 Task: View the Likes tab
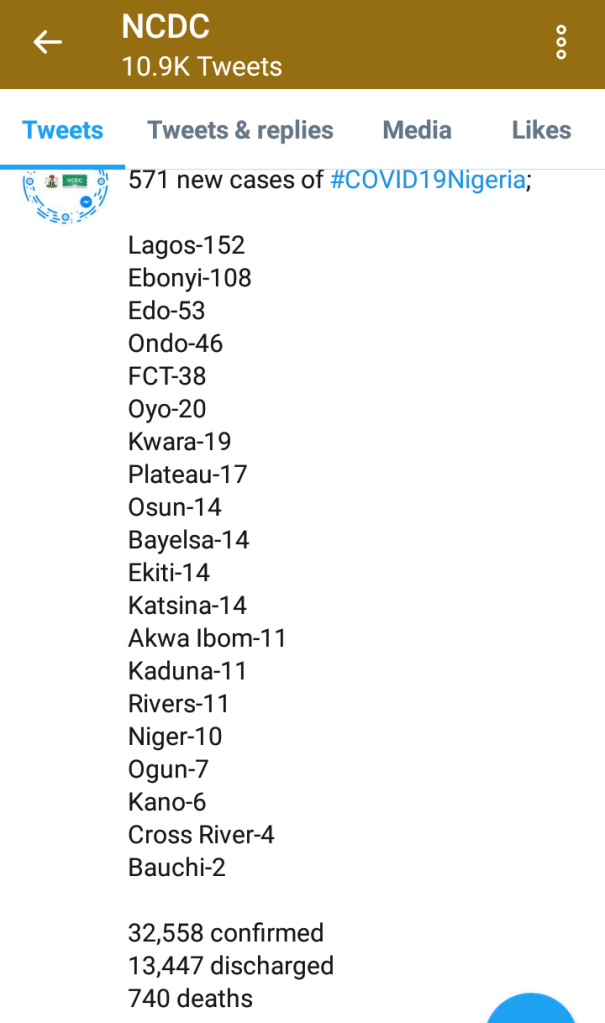point(541,130)
